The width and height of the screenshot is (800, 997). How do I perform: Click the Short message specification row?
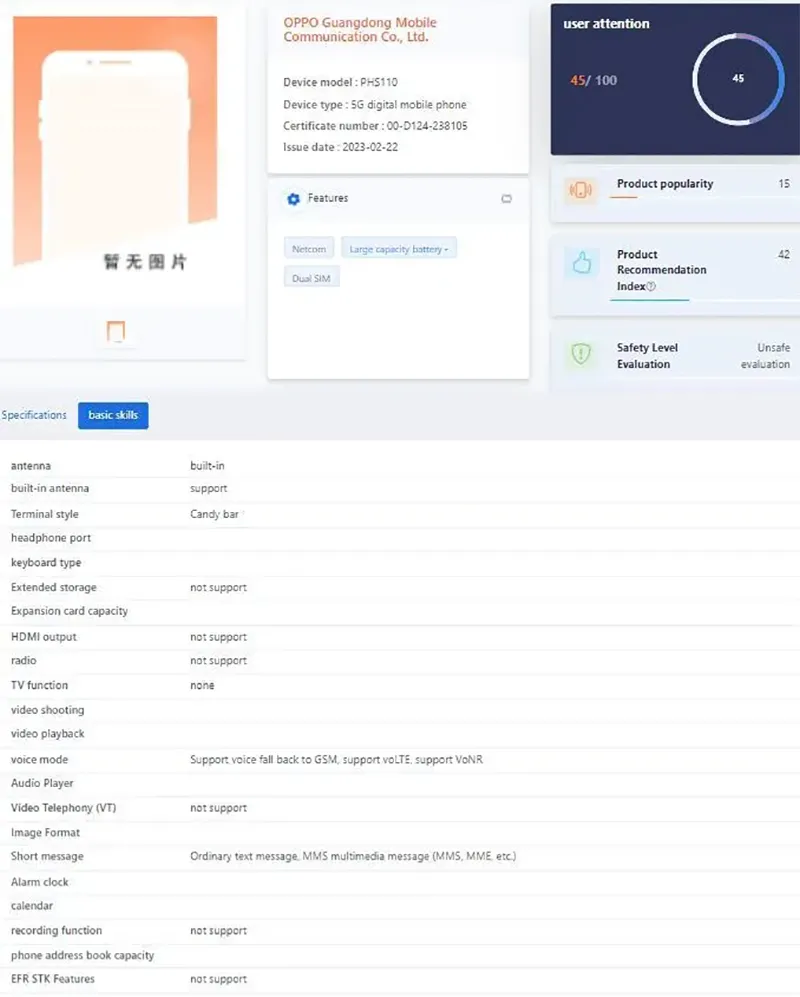pos(352,857)
